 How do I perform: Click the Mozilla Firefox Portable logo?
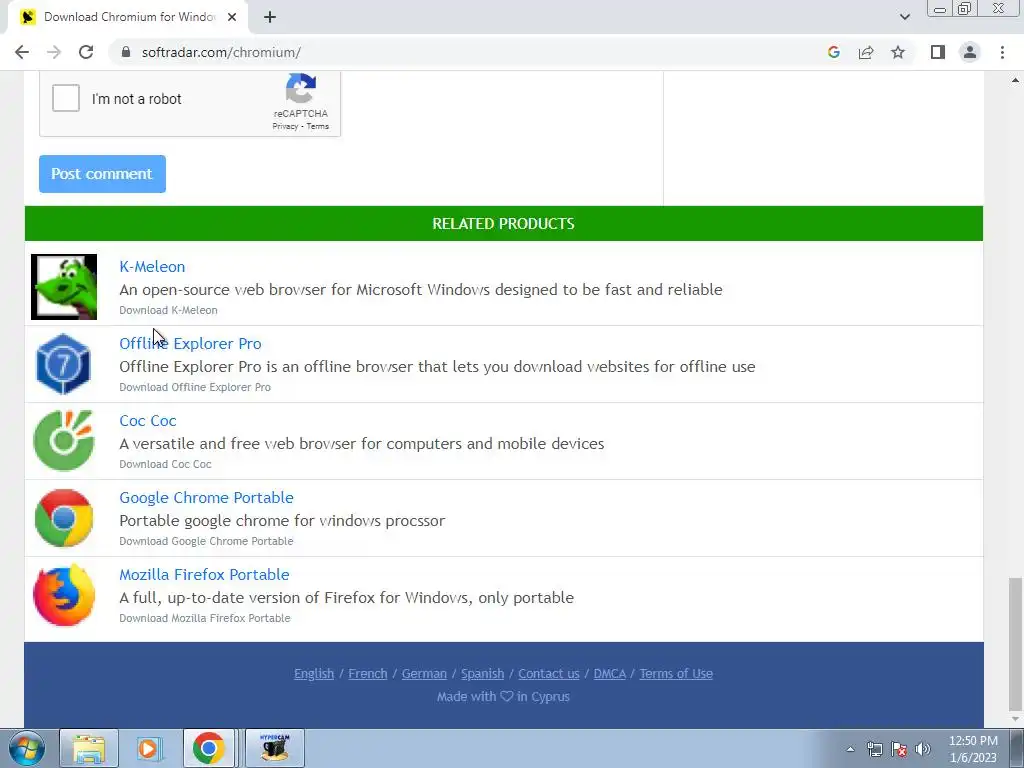(64, 595)
